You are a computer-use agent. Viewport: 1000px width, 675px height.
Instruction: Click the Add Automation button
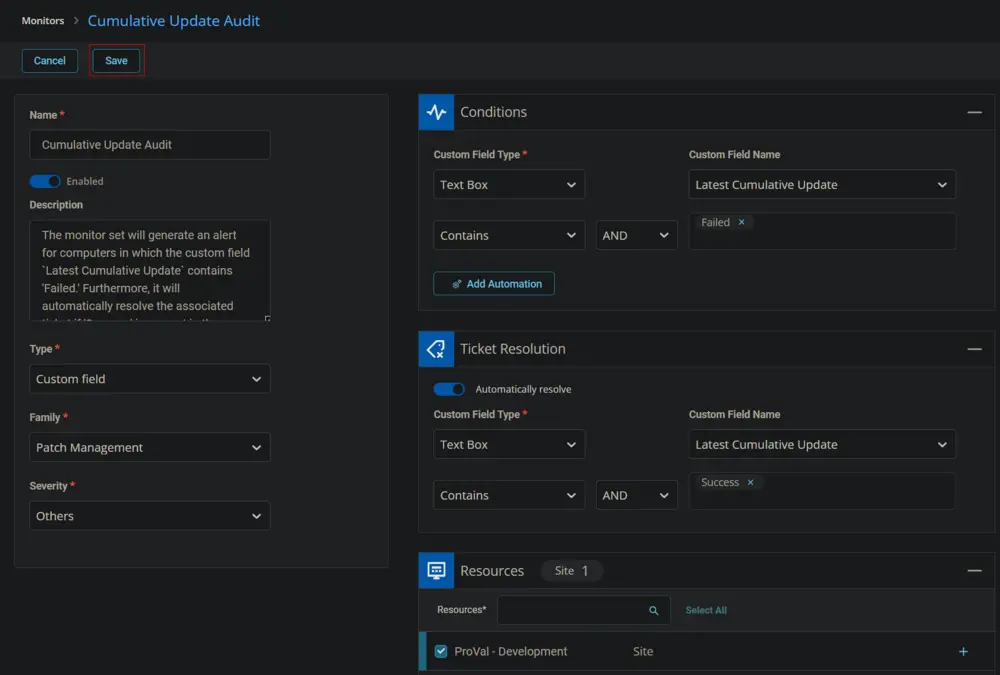click(x=494, y=284)
